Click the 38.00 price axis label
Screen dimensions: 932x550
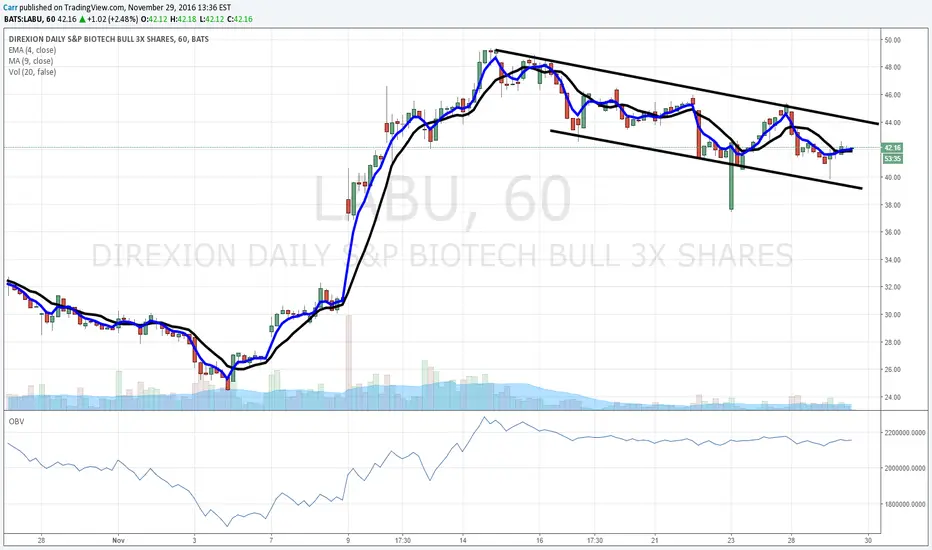[892, 205]
